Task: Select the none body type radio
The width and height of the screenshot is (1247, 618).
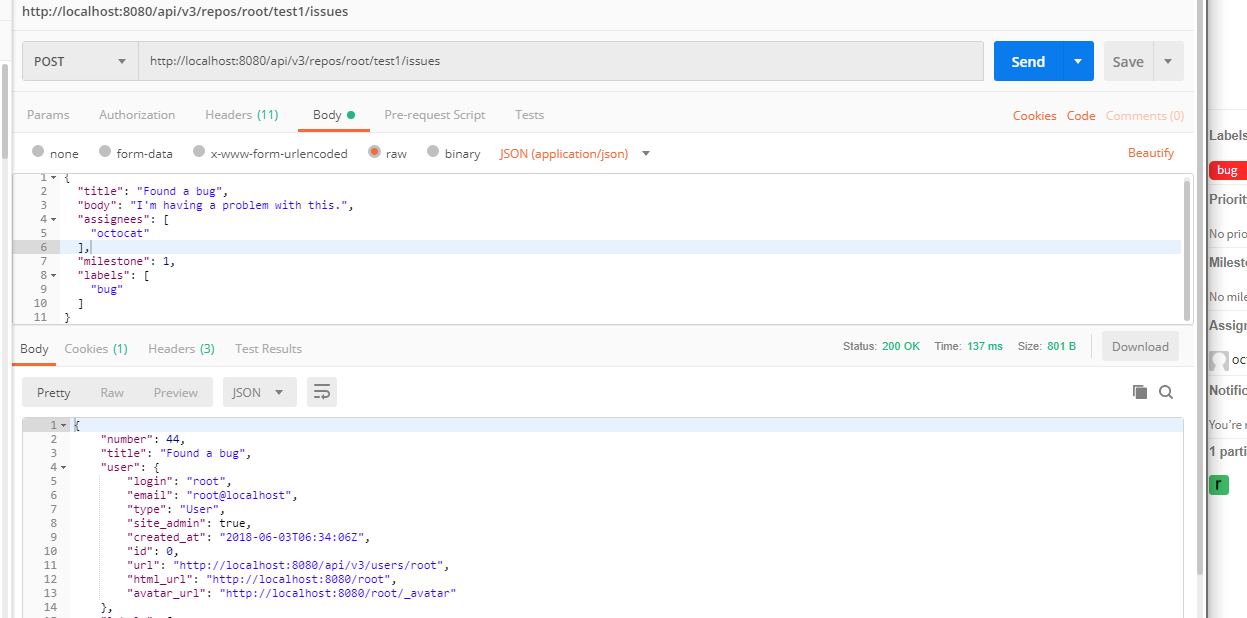Action: [x=38, y=152]
